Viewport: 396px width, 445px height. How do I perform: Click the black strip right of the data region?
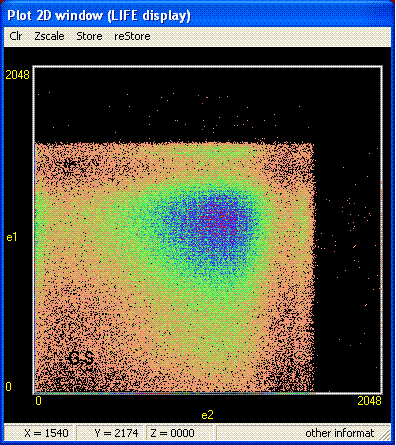coord(348,267)
